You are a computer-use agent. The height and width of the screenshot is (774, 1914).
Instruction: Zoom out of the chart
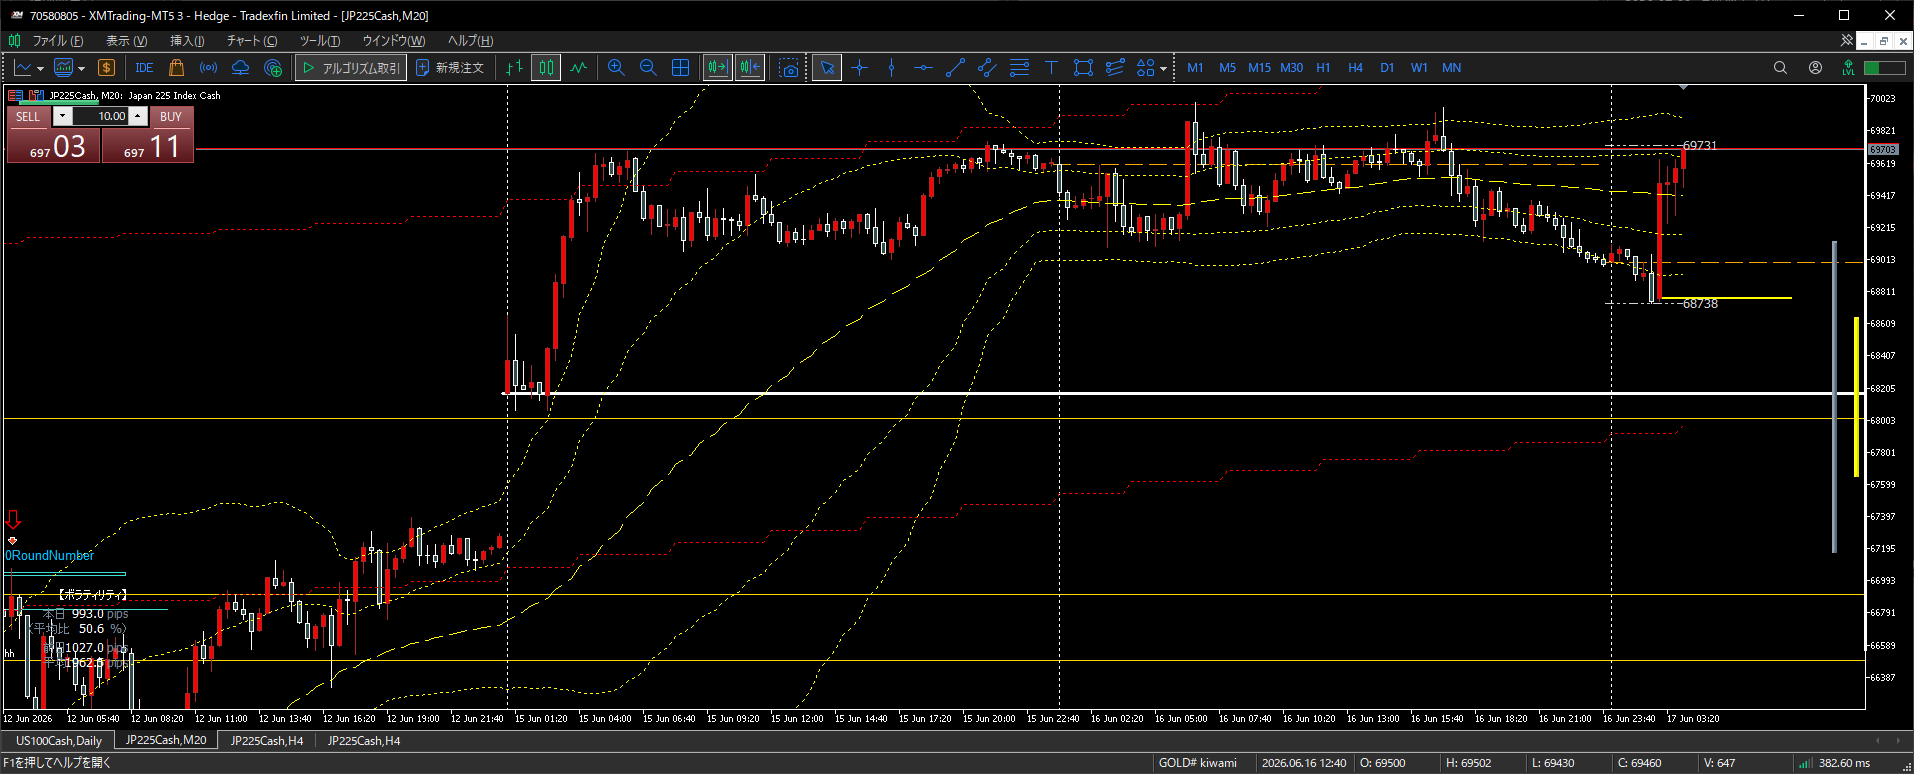648,68
